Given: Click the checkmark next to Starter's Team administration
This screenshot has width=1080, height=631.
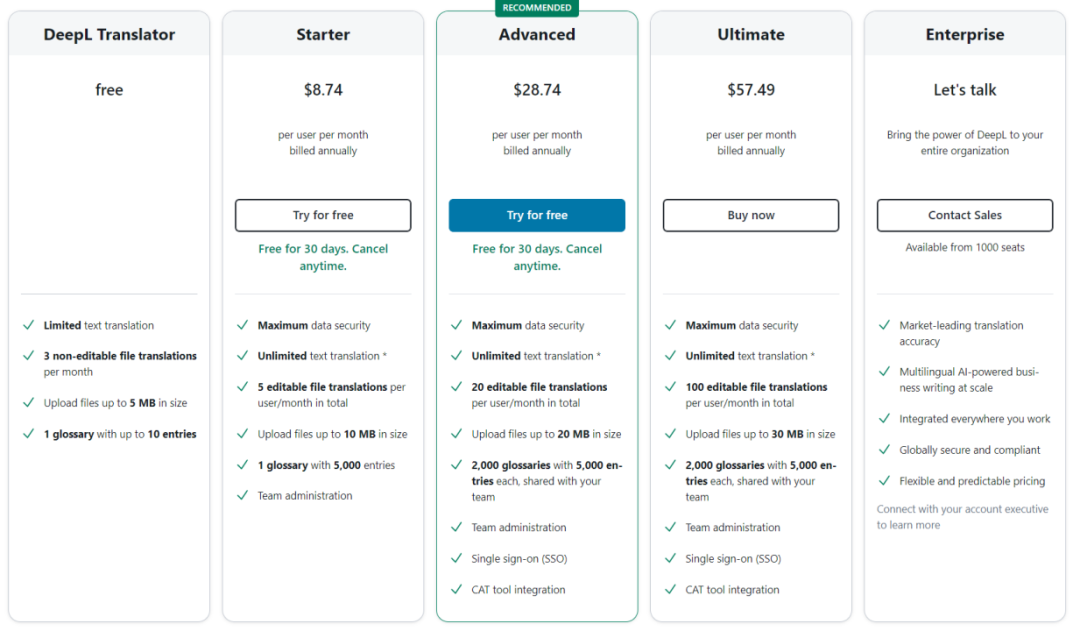Looking at the screenshot, I should (x=242, y=495).
